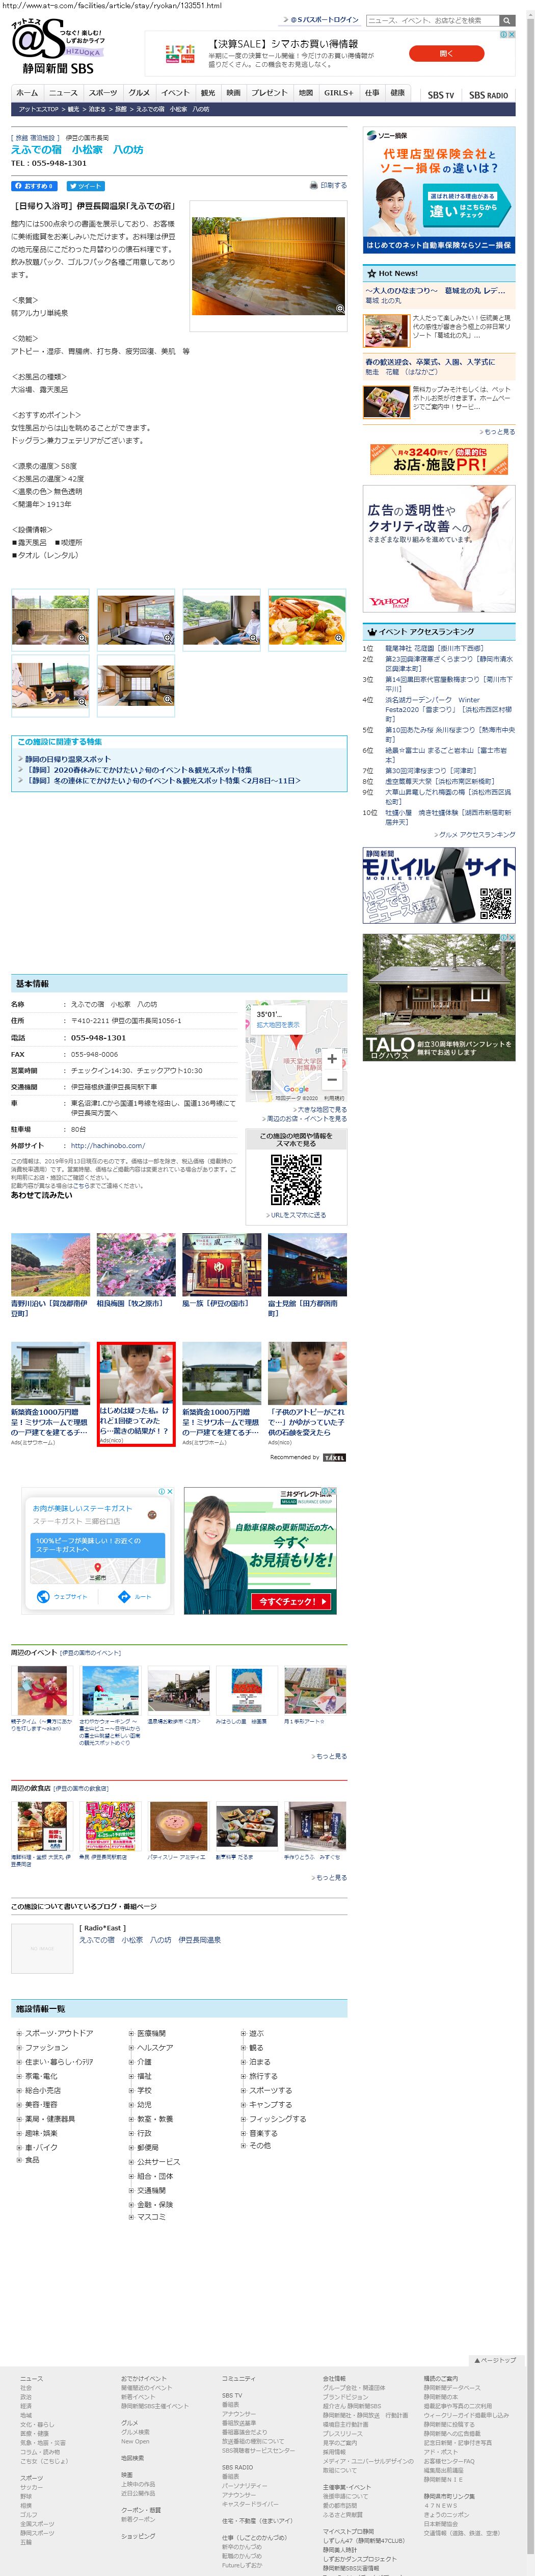
Task: Click the Yahoo Japan ad logo
Action: point(389,603)
